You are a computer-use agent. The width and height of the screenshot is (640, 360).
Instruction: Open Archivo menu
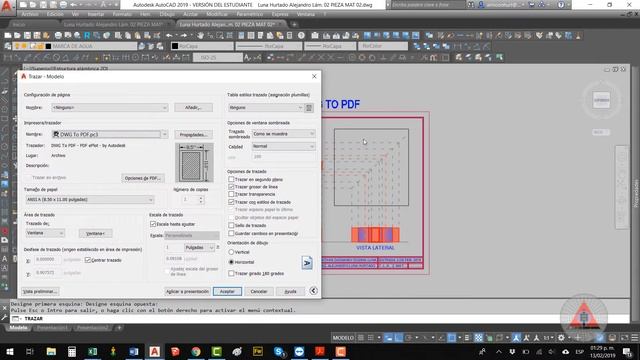click(30, 14)
